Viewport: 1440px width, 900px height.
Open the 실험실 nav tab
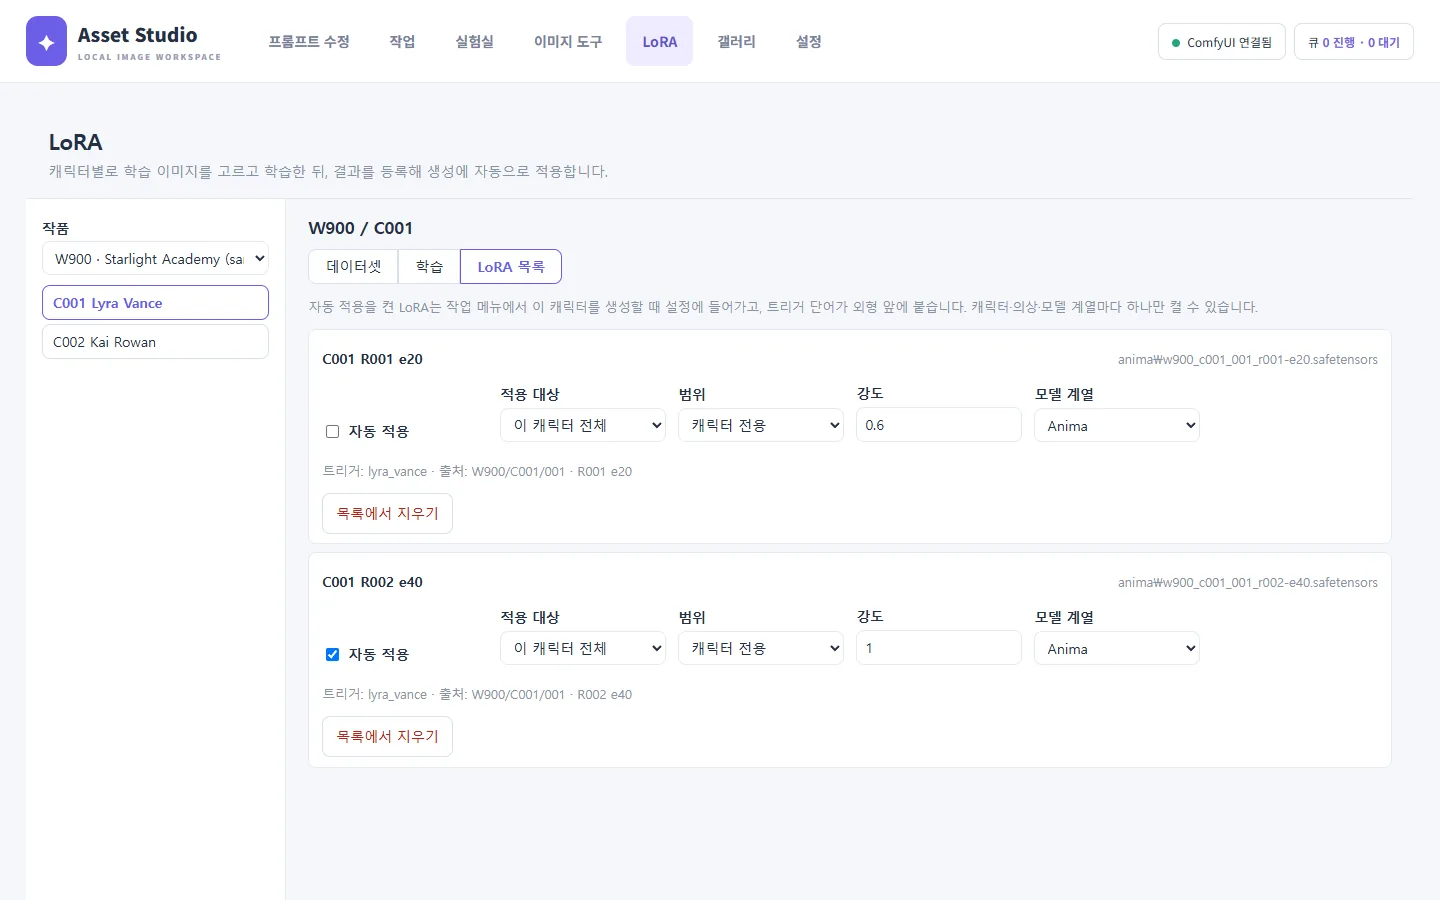[474, 41]
